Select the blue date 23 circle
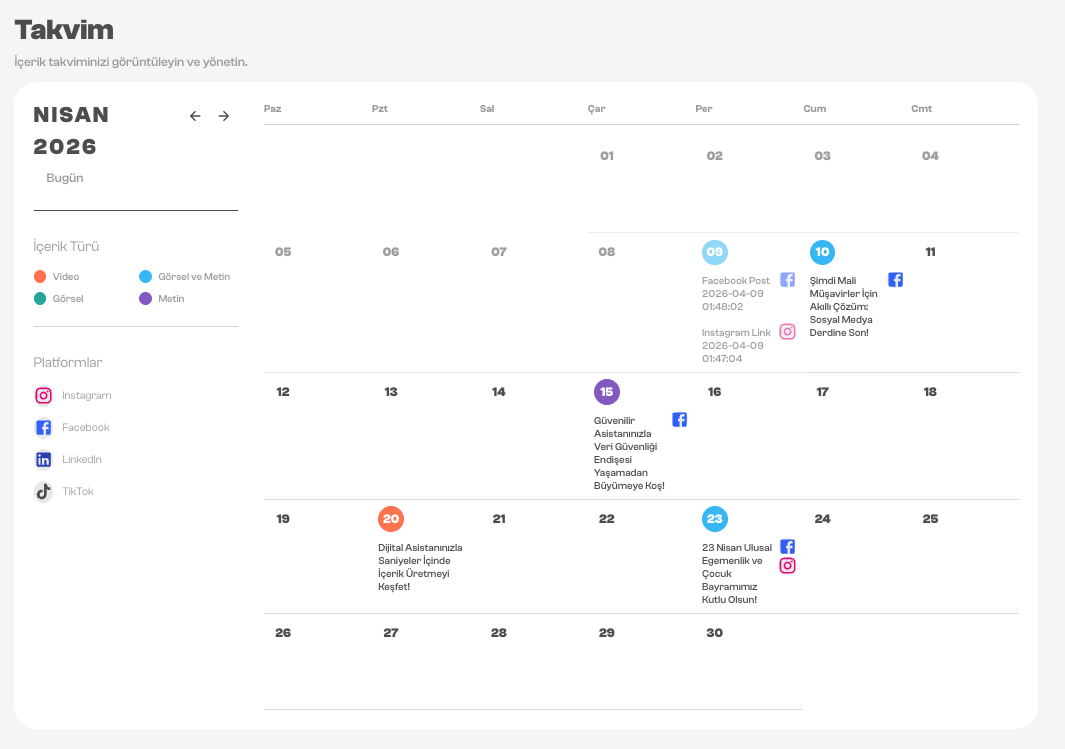This screenshot has width=1065, height=749. 715,519
